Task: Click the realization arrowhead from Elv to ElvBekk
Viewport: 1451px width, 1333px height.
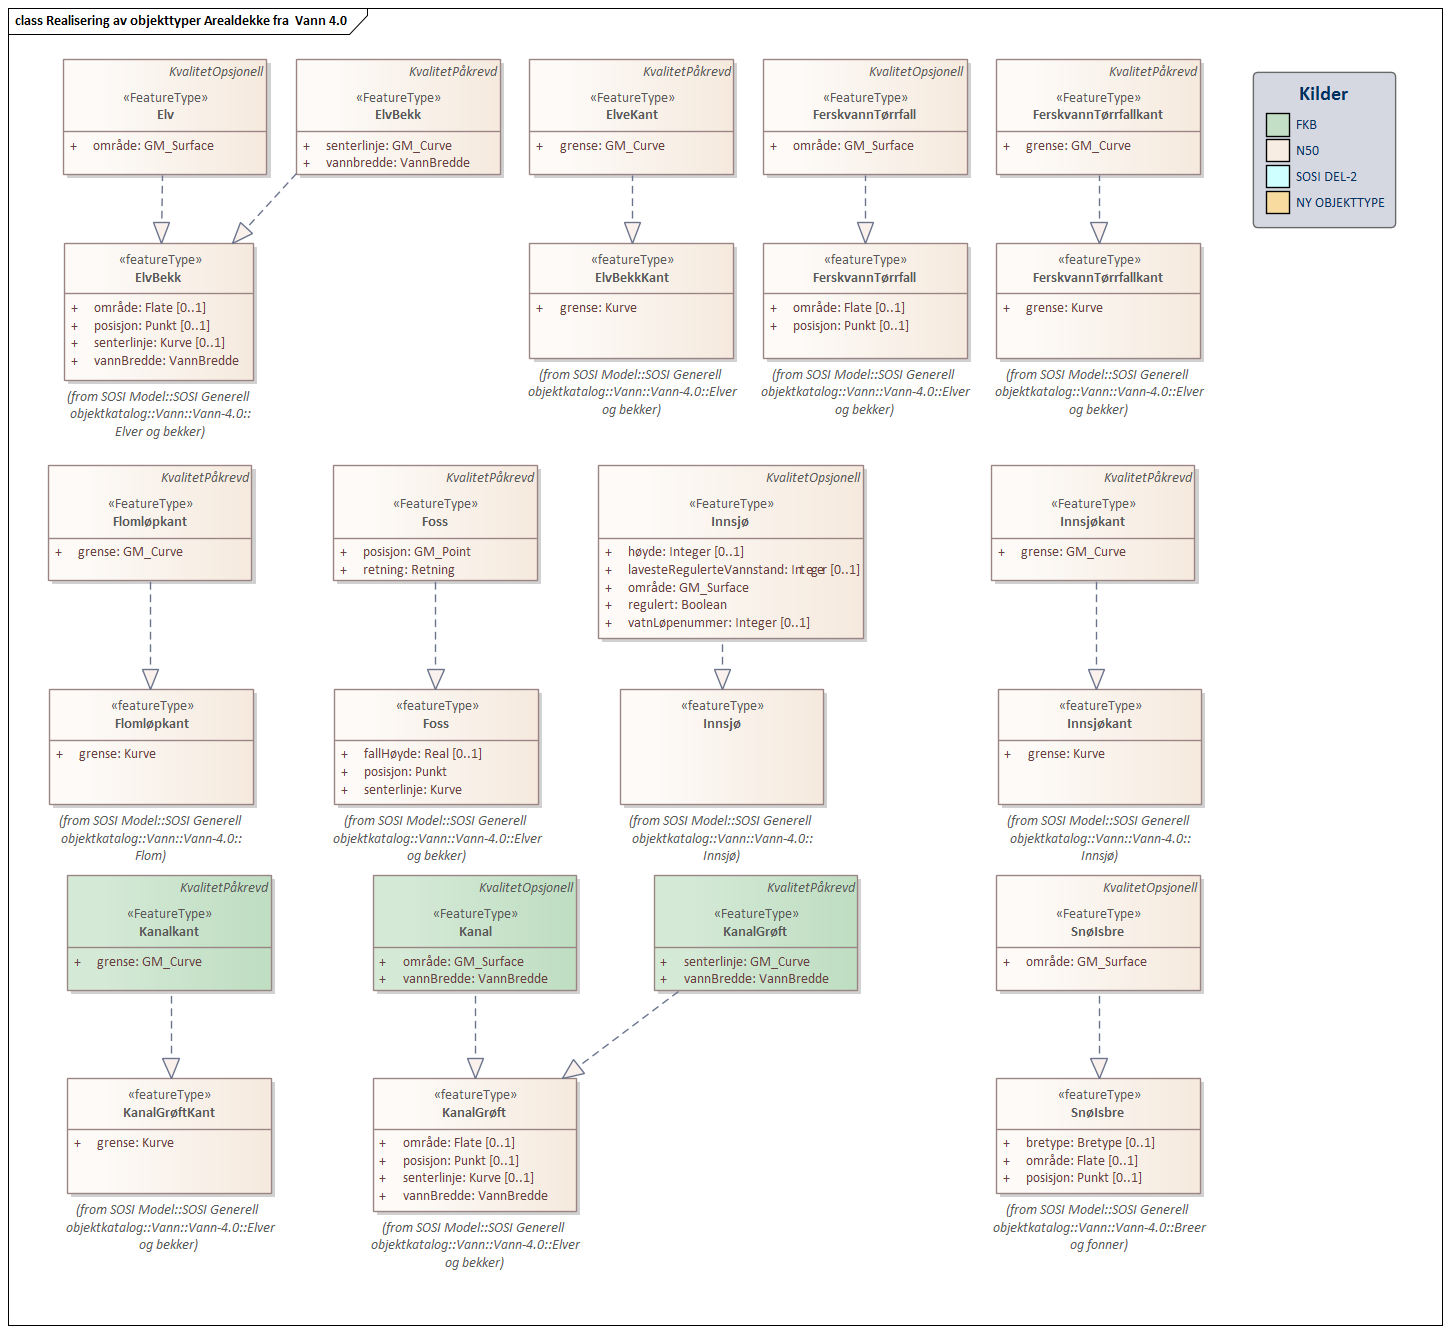Action: coord(162,232)
